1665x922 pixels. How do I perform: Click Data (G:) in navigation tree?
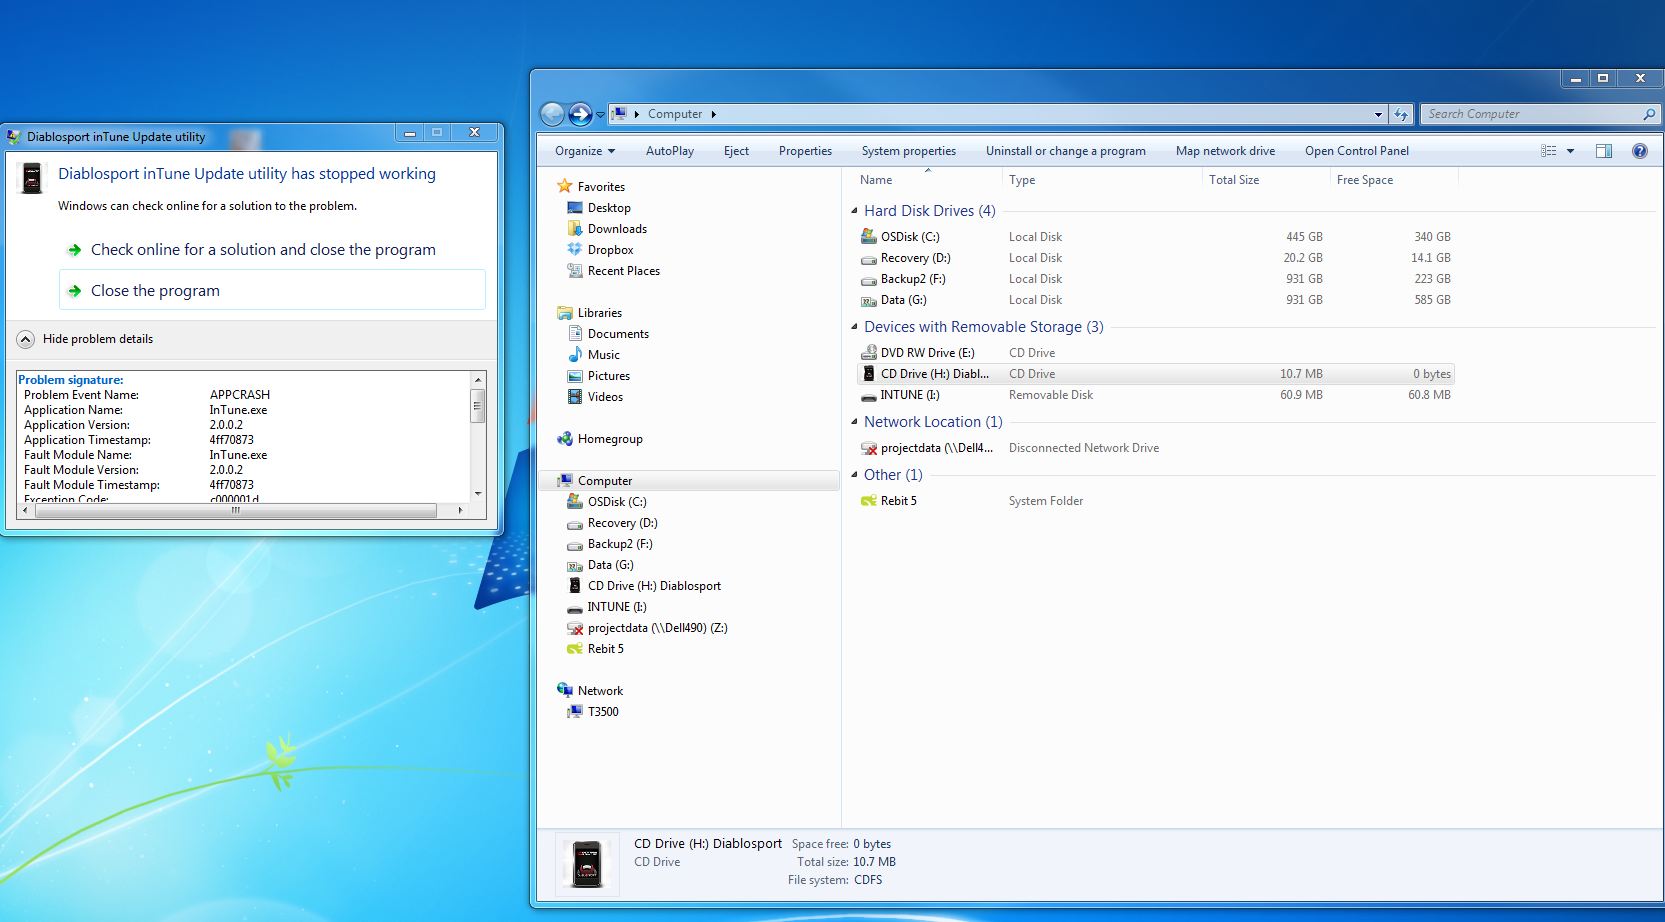pos(610,565)
